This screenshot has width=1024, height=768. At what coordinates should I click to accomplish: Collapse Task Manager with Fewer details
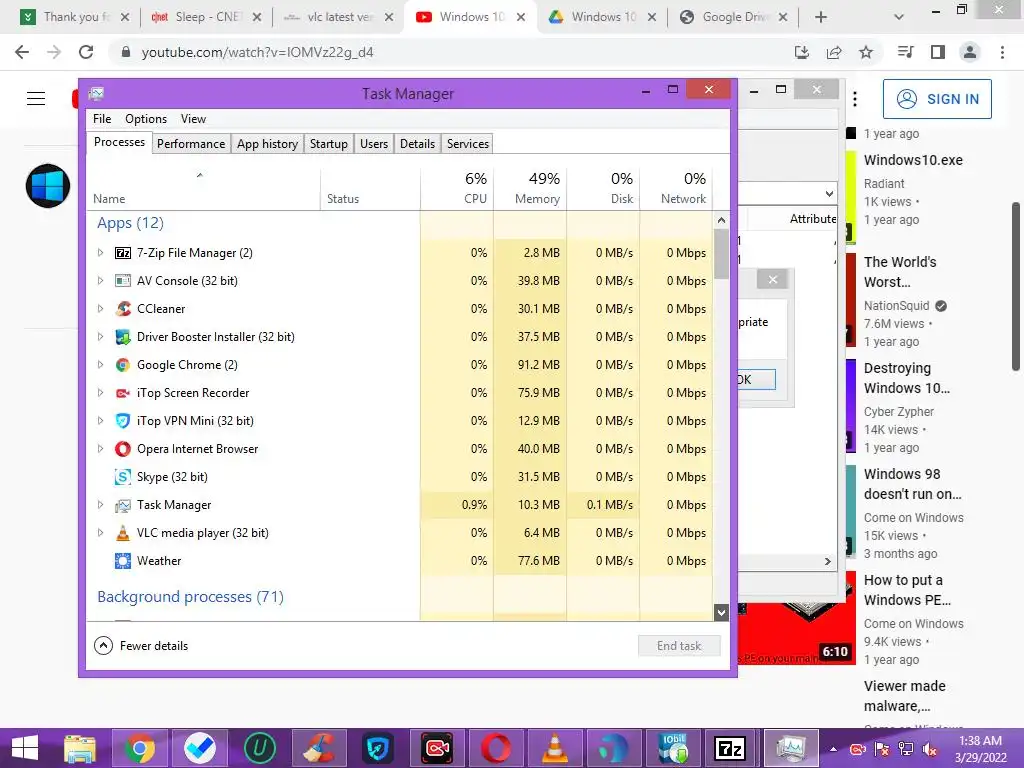pos(141,646)
